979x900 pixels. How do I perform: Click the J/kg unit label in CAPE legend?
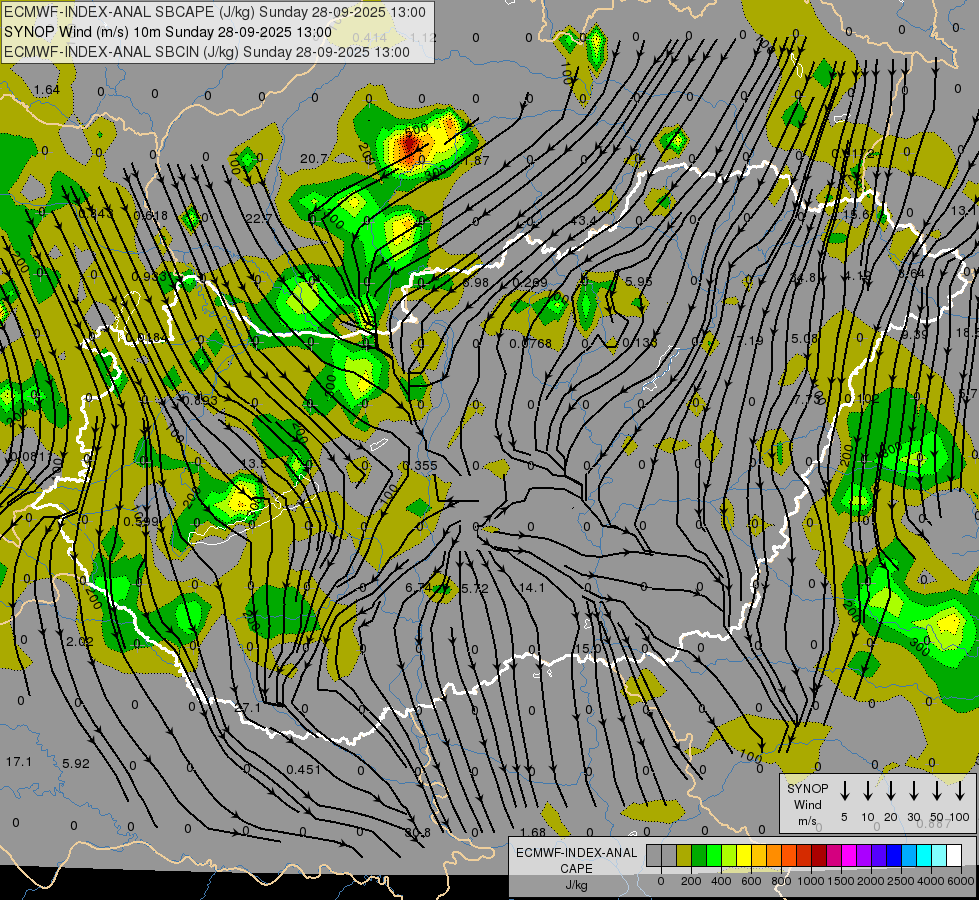[x=576, y=885]
